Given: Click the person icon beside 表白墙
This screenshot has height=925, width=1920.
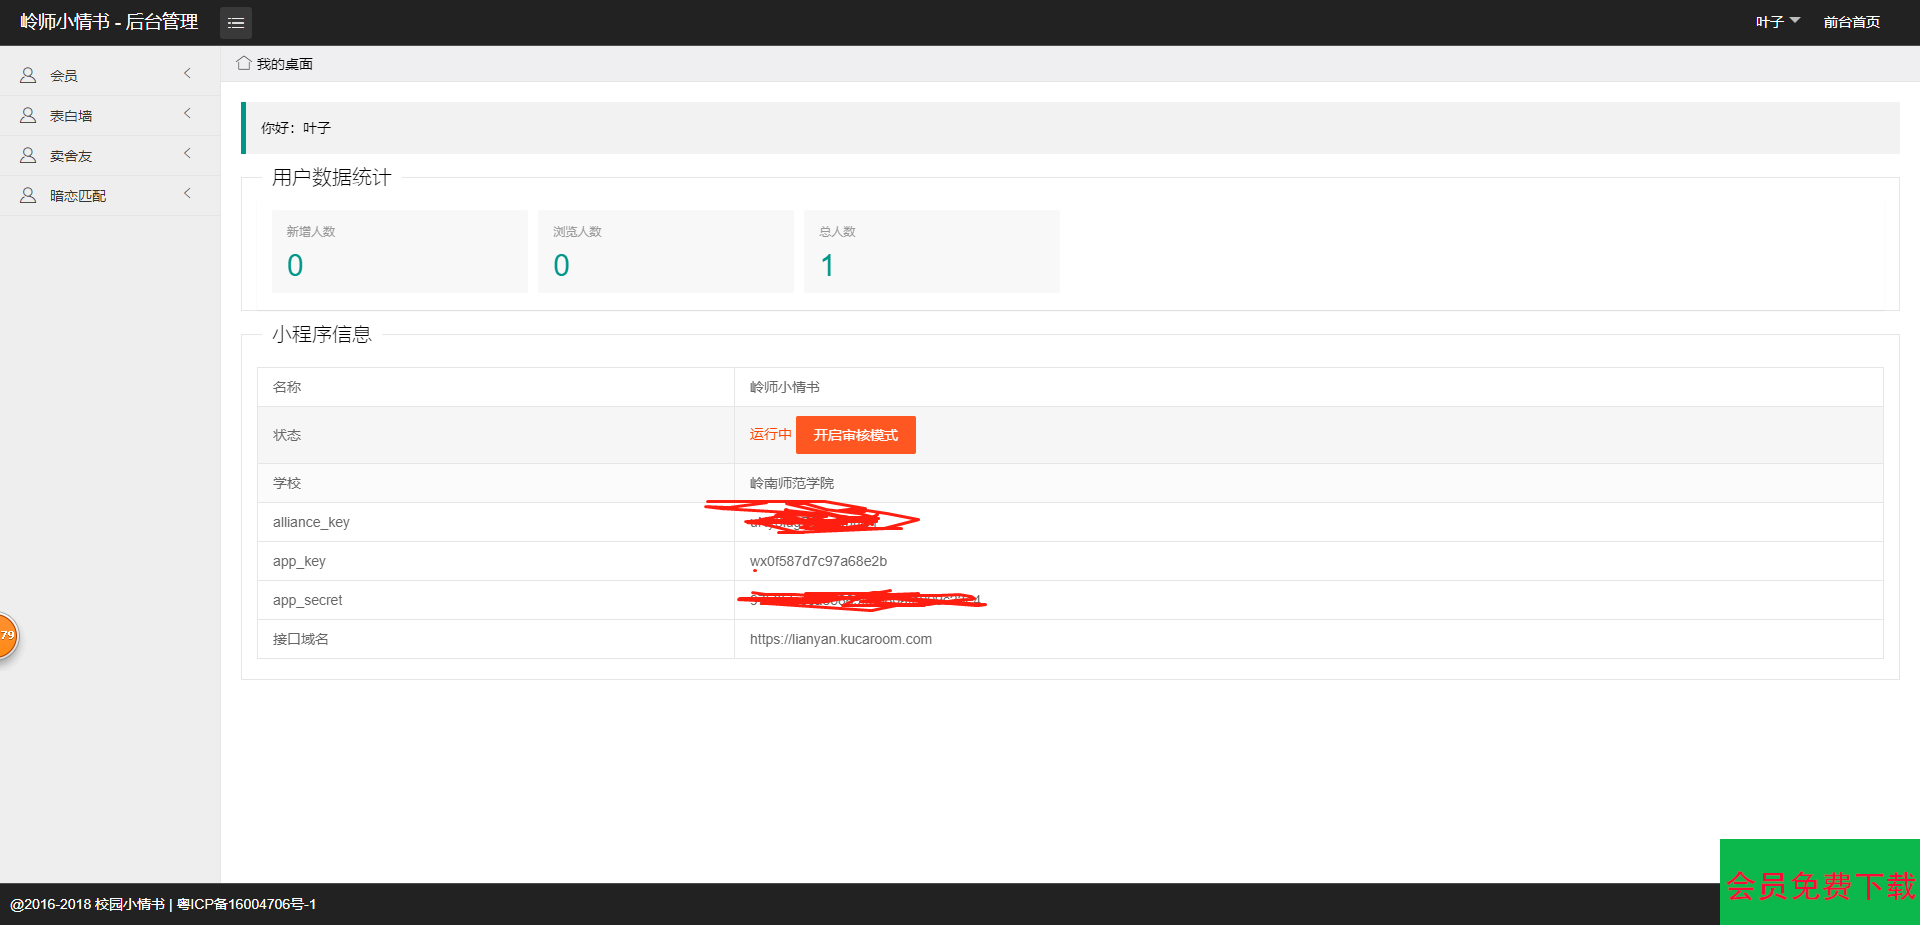Looking at the screenshot, I should [28, 115].
